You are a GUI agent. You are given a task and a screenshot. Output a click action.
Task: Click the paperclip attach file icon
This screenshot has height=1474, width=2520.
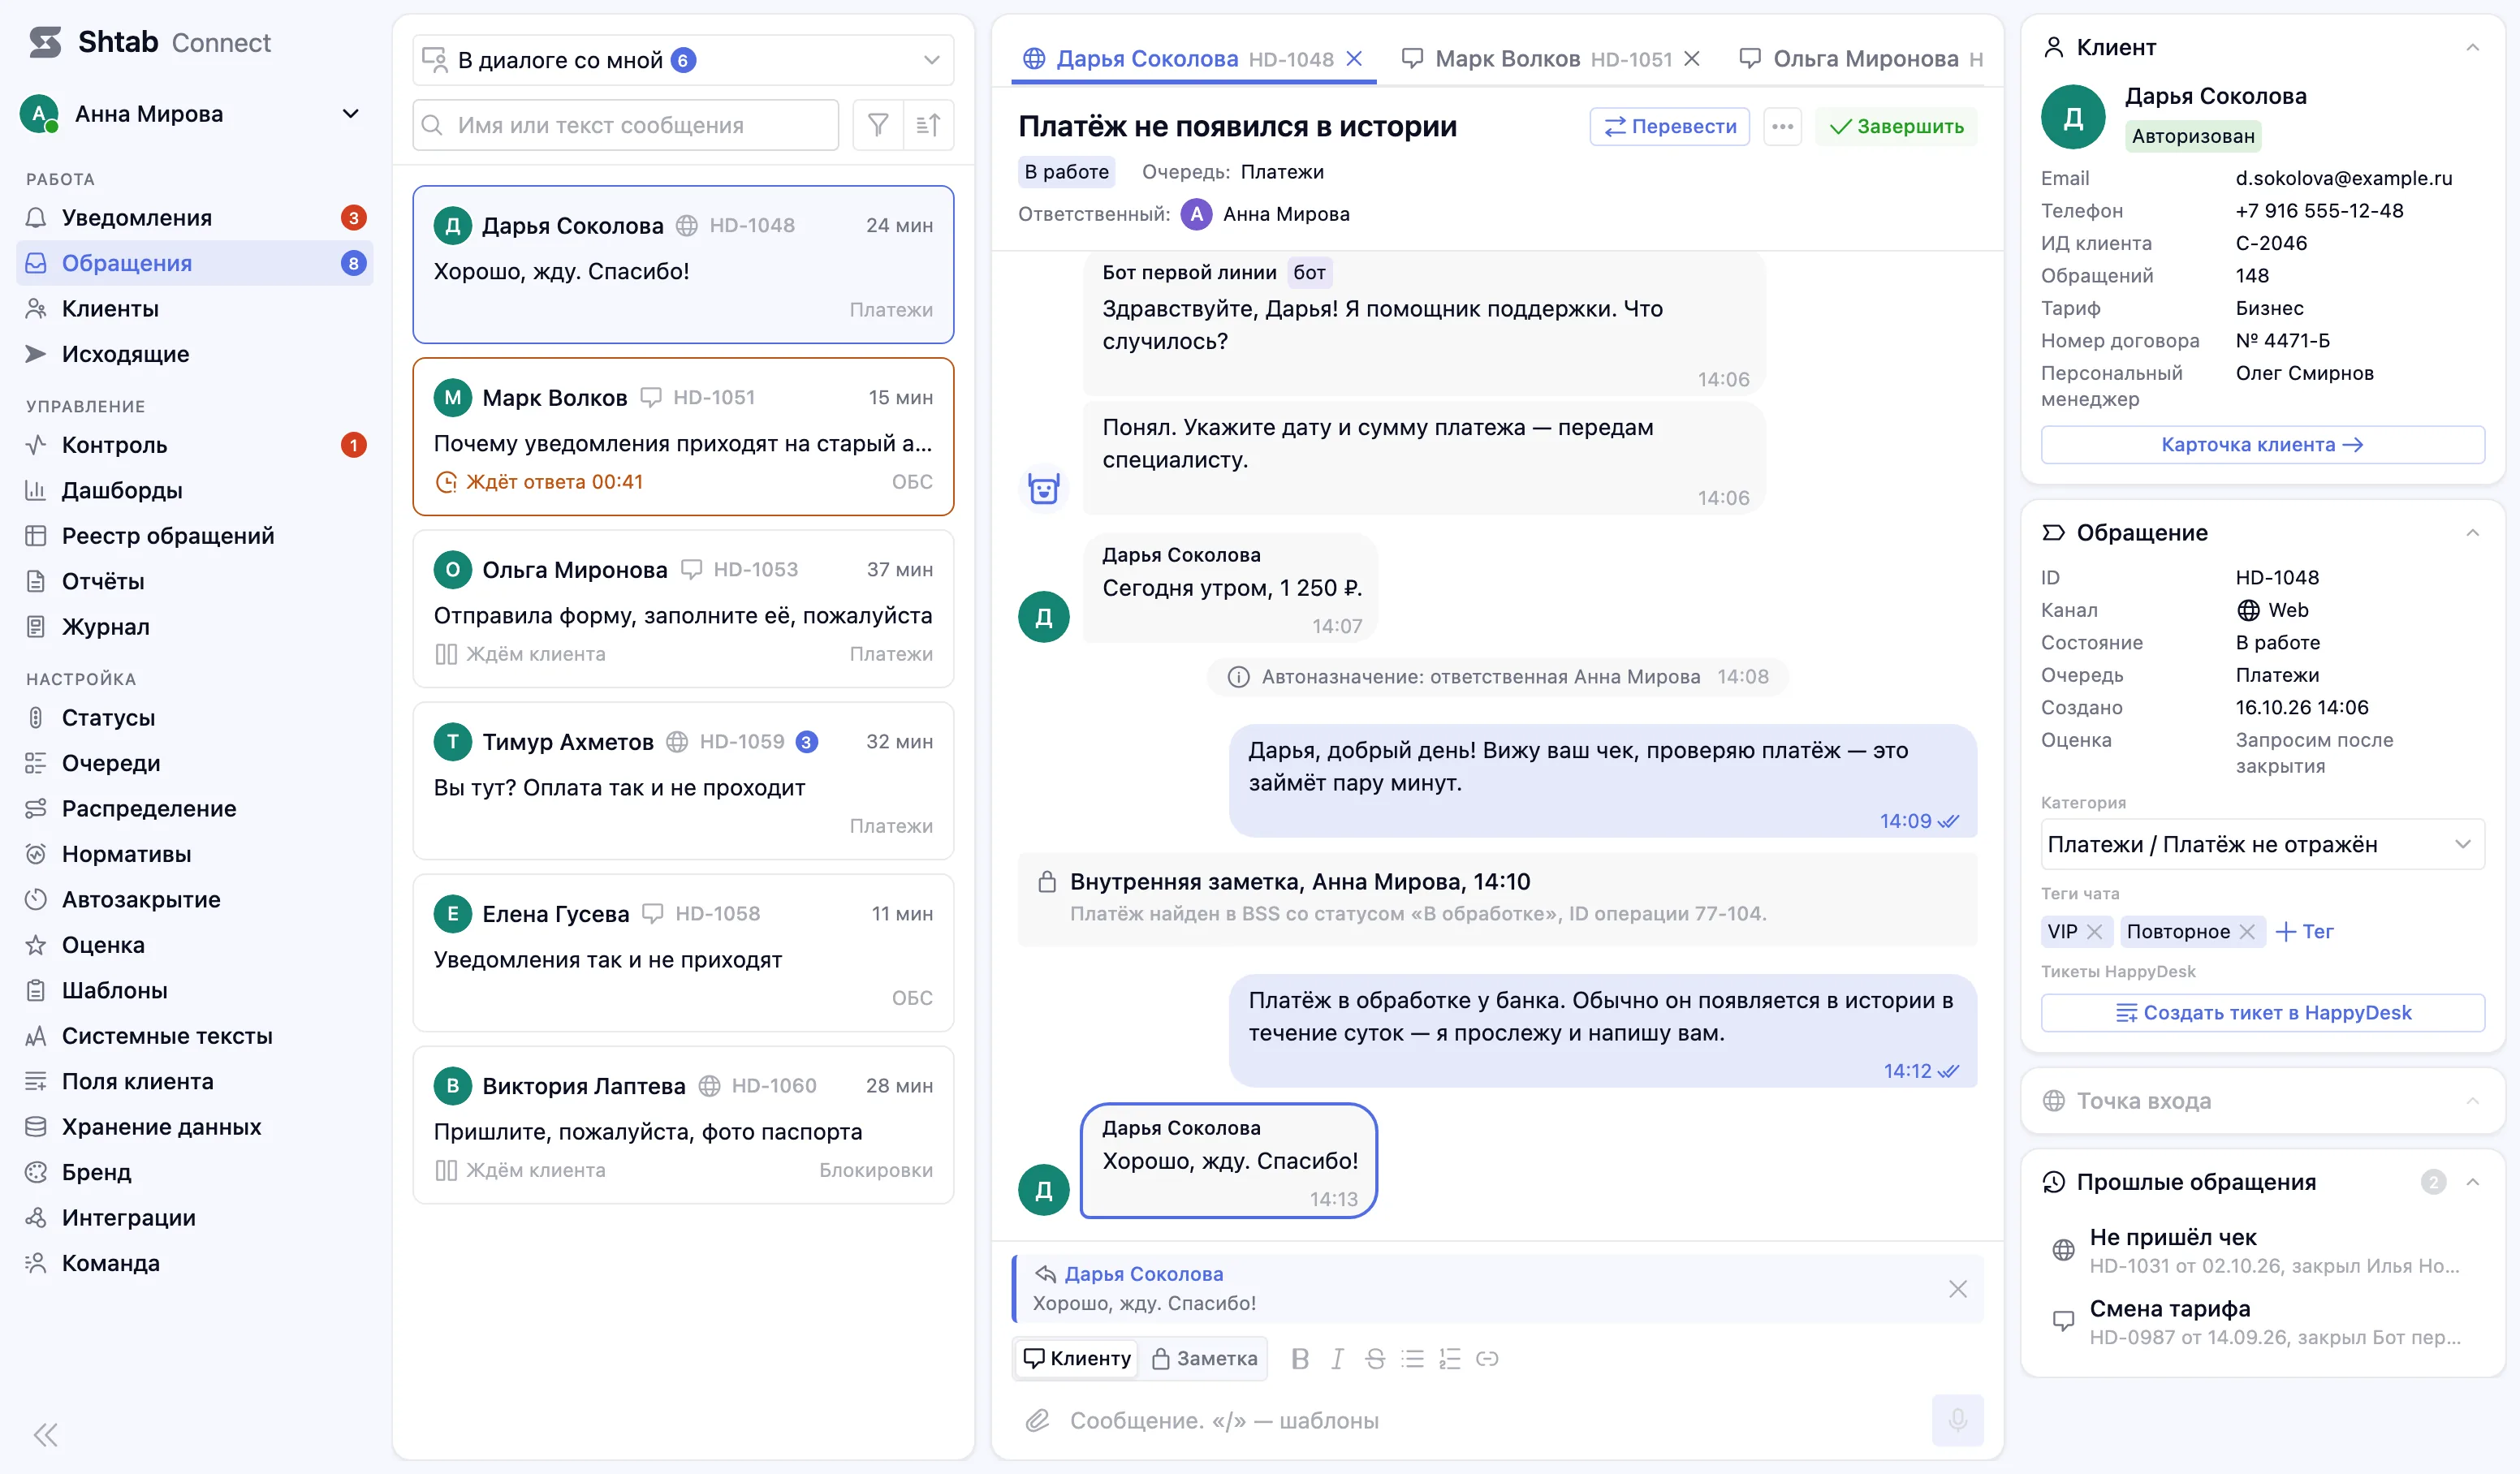[x=1037, y=1420]
